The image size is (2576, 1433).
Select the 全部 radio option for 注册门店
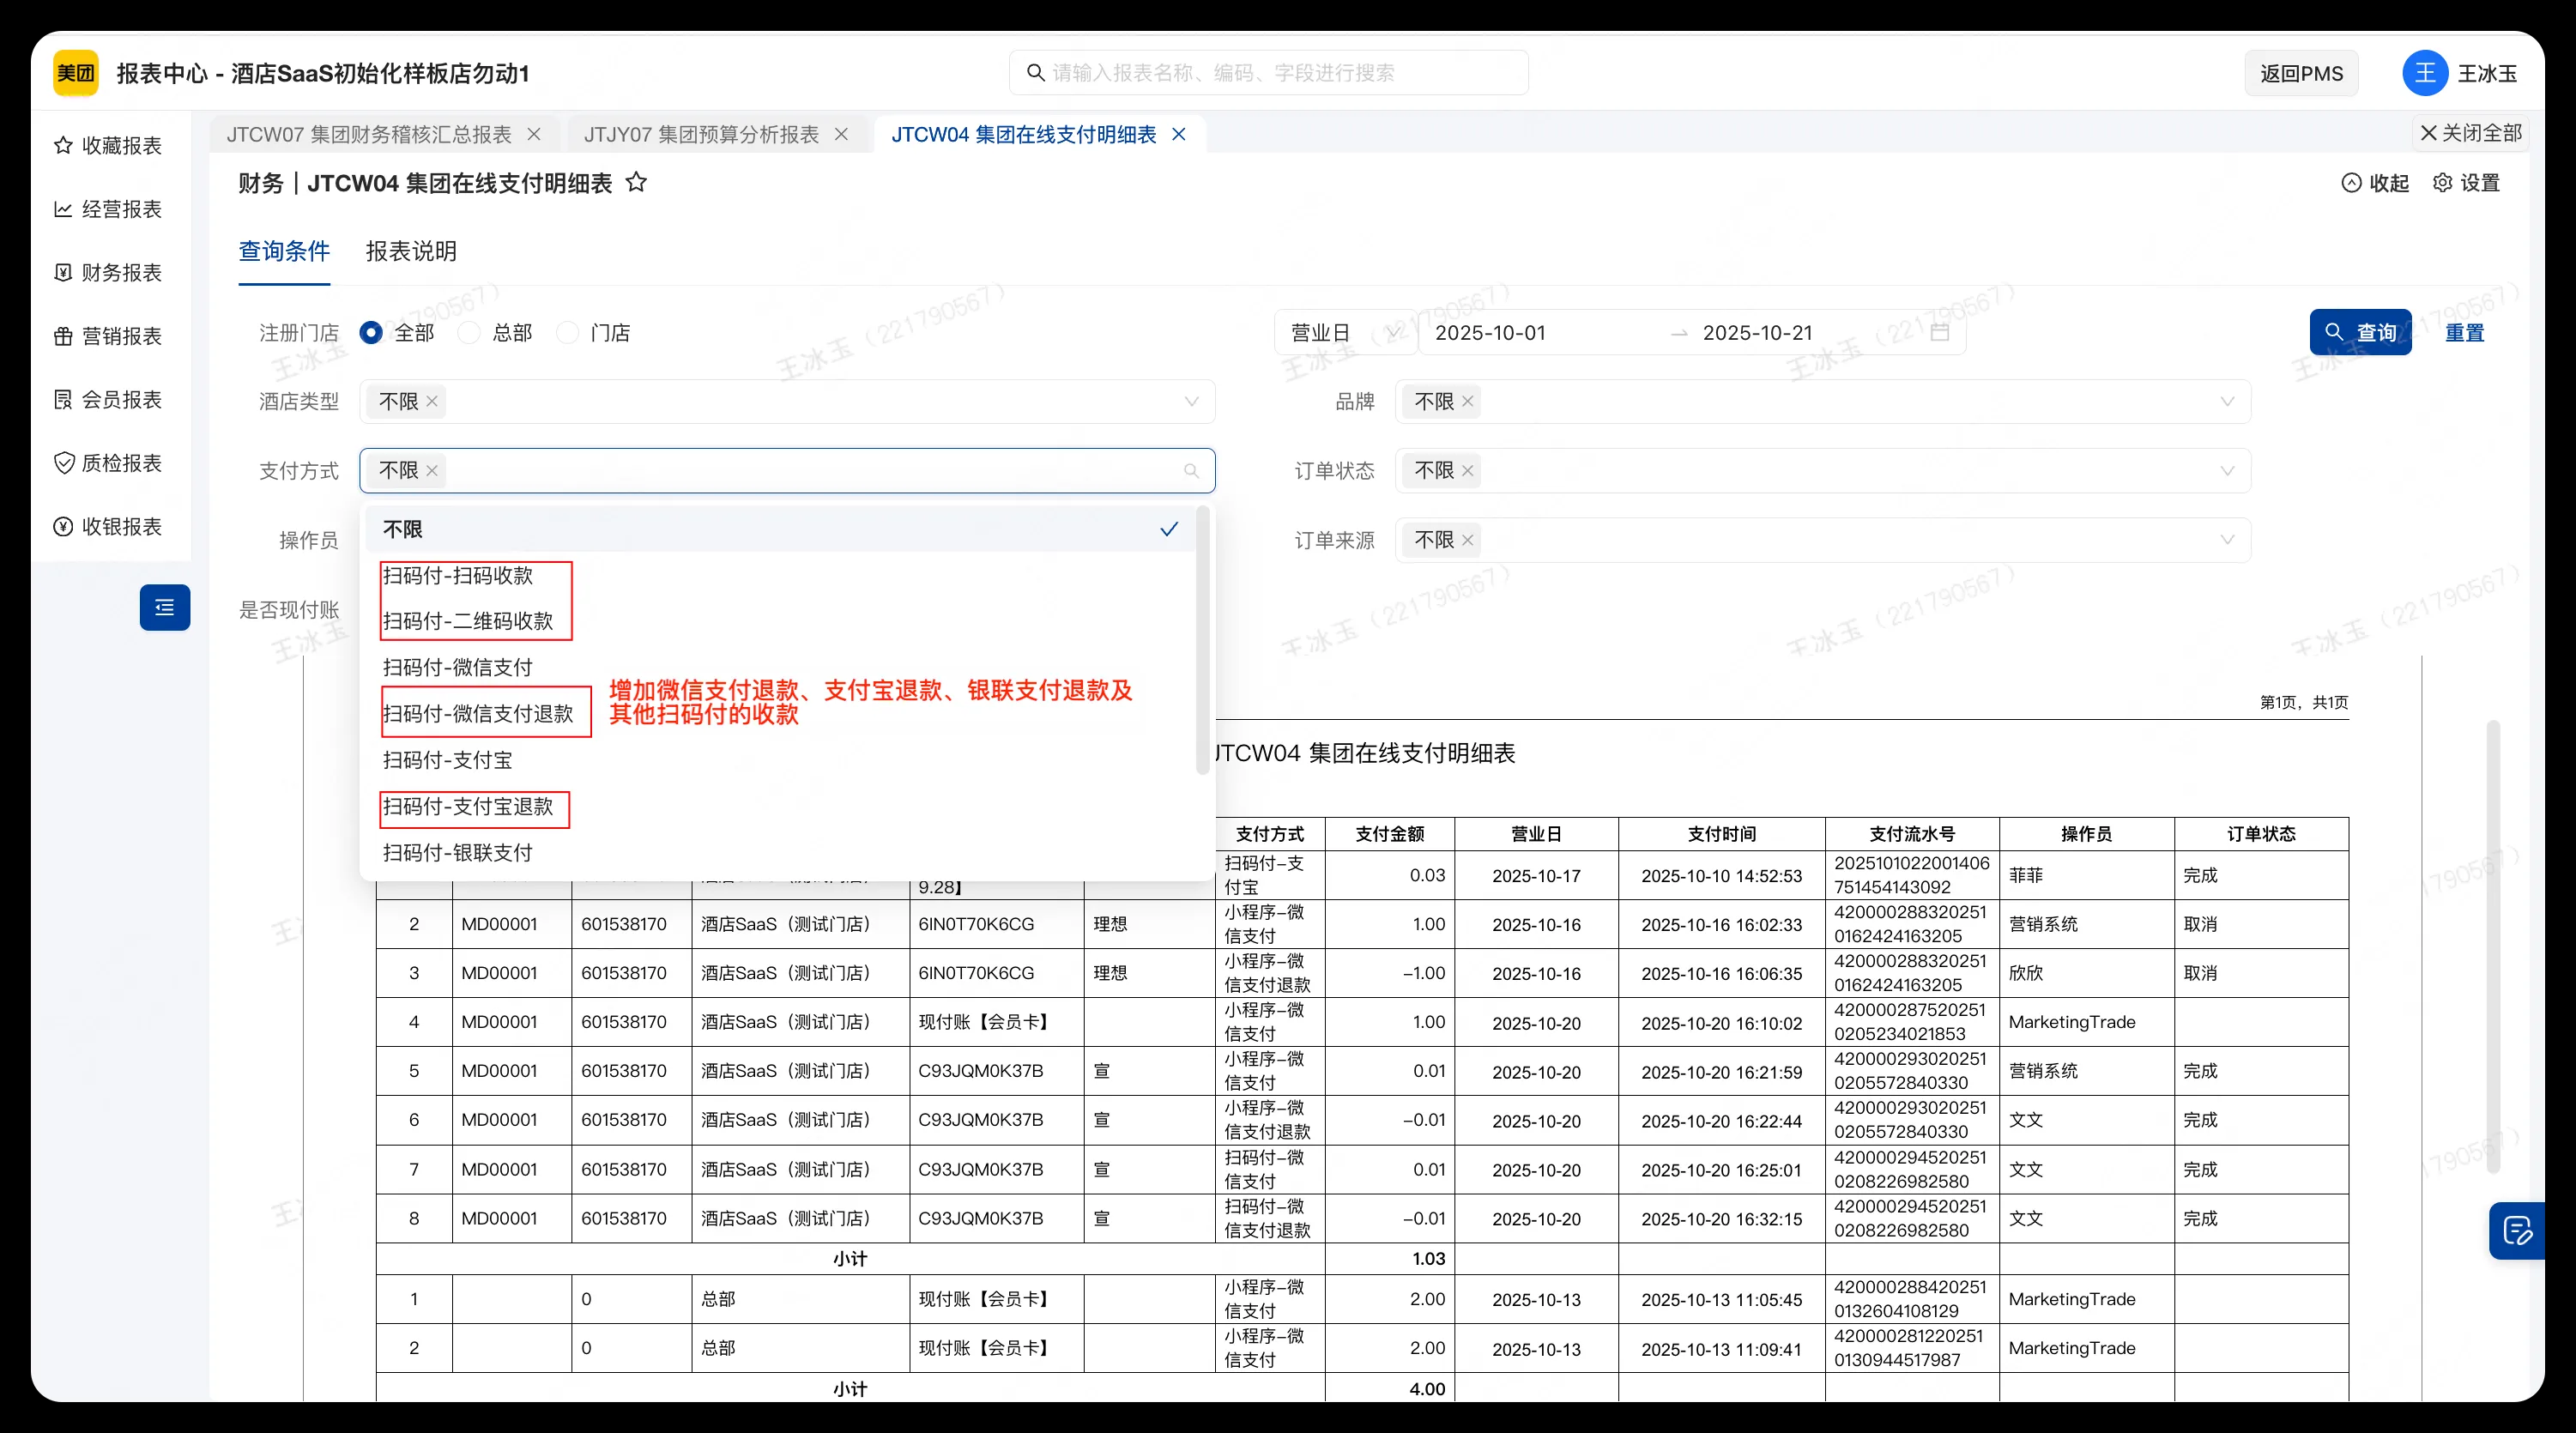[371, 332]
